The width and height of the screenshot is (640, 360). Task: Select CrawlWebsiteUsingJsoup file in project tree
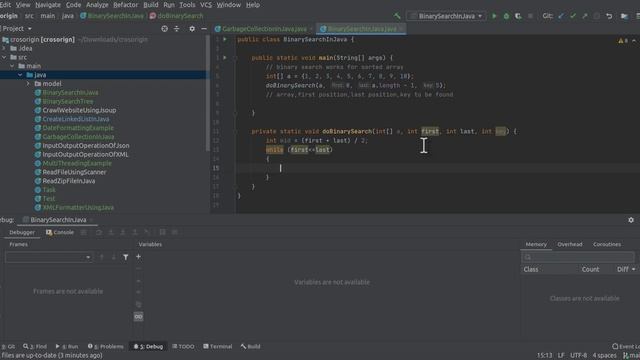pyautogui.click(x=79, y=110)
